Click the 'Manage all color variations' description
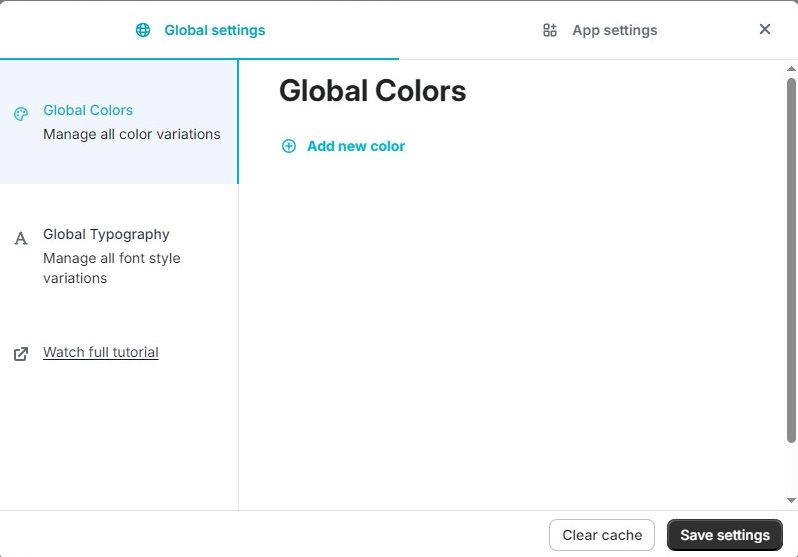Viewport: 798px width, 557px height. coord(132,134)
